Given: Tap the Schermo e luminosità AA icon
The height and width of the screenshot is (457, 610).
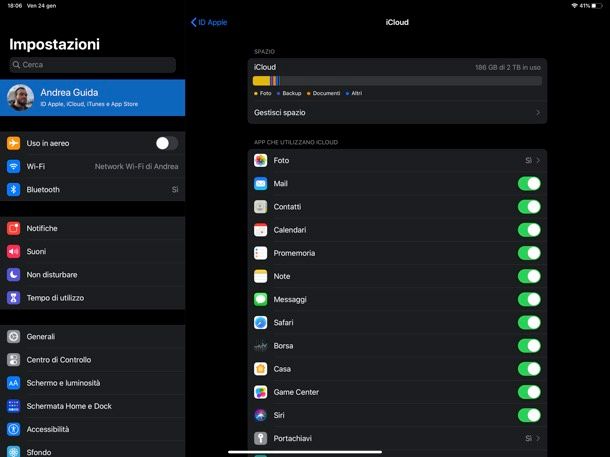Looking at the screenshot, I should [13, 383].
